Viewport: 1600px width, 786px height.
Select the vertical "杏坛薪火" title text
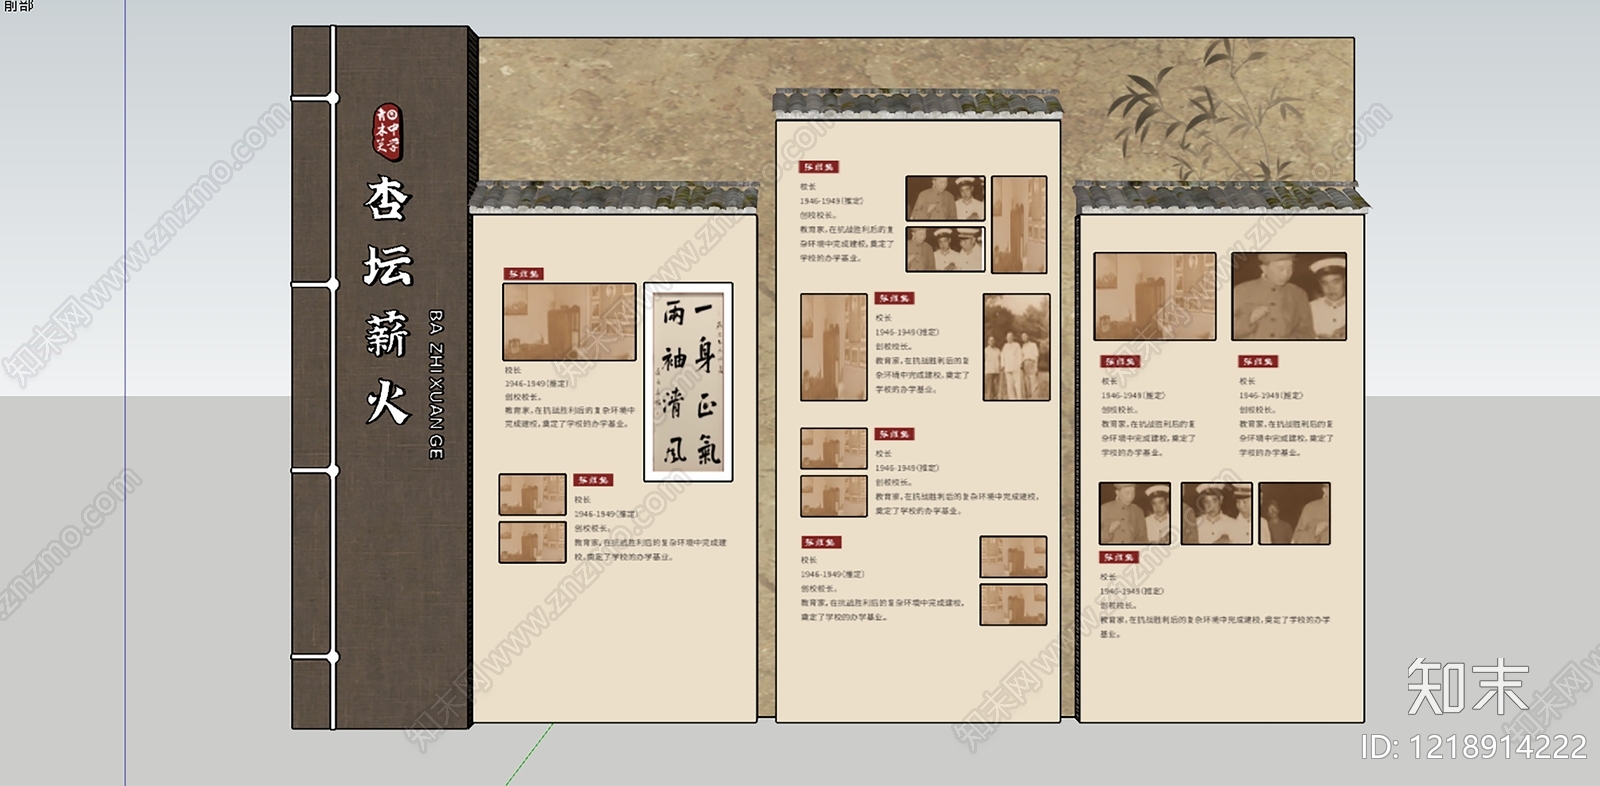[387, 300]
